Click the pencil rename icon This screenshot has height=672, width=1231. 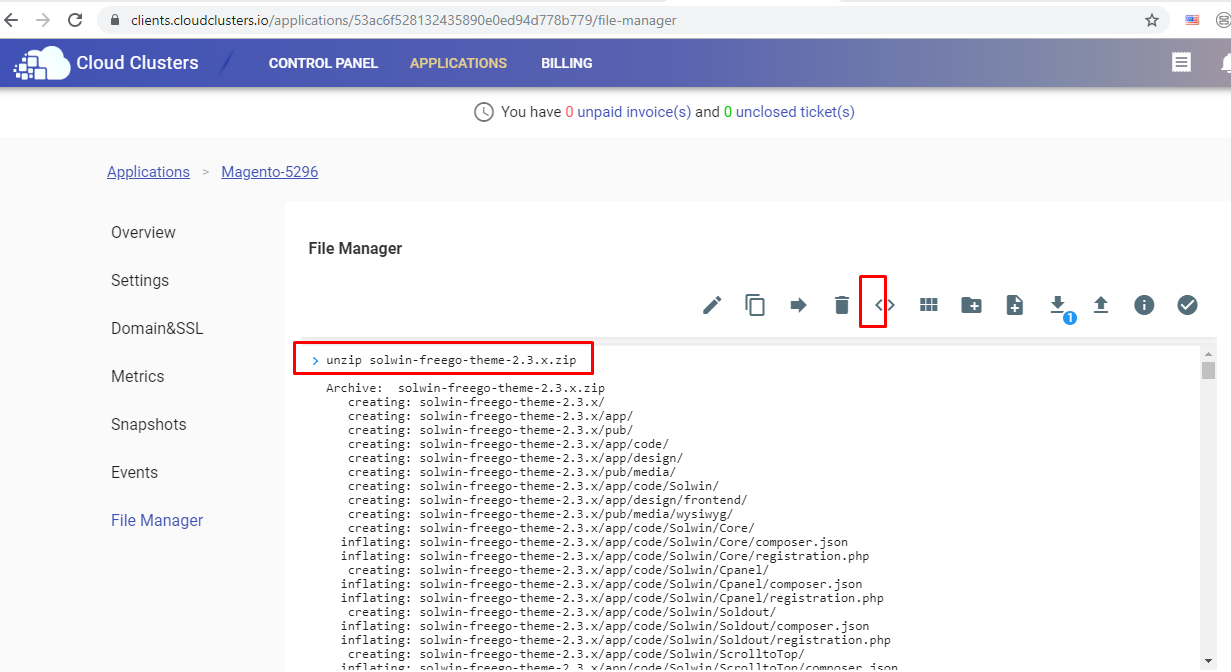(x=712, y=305)
